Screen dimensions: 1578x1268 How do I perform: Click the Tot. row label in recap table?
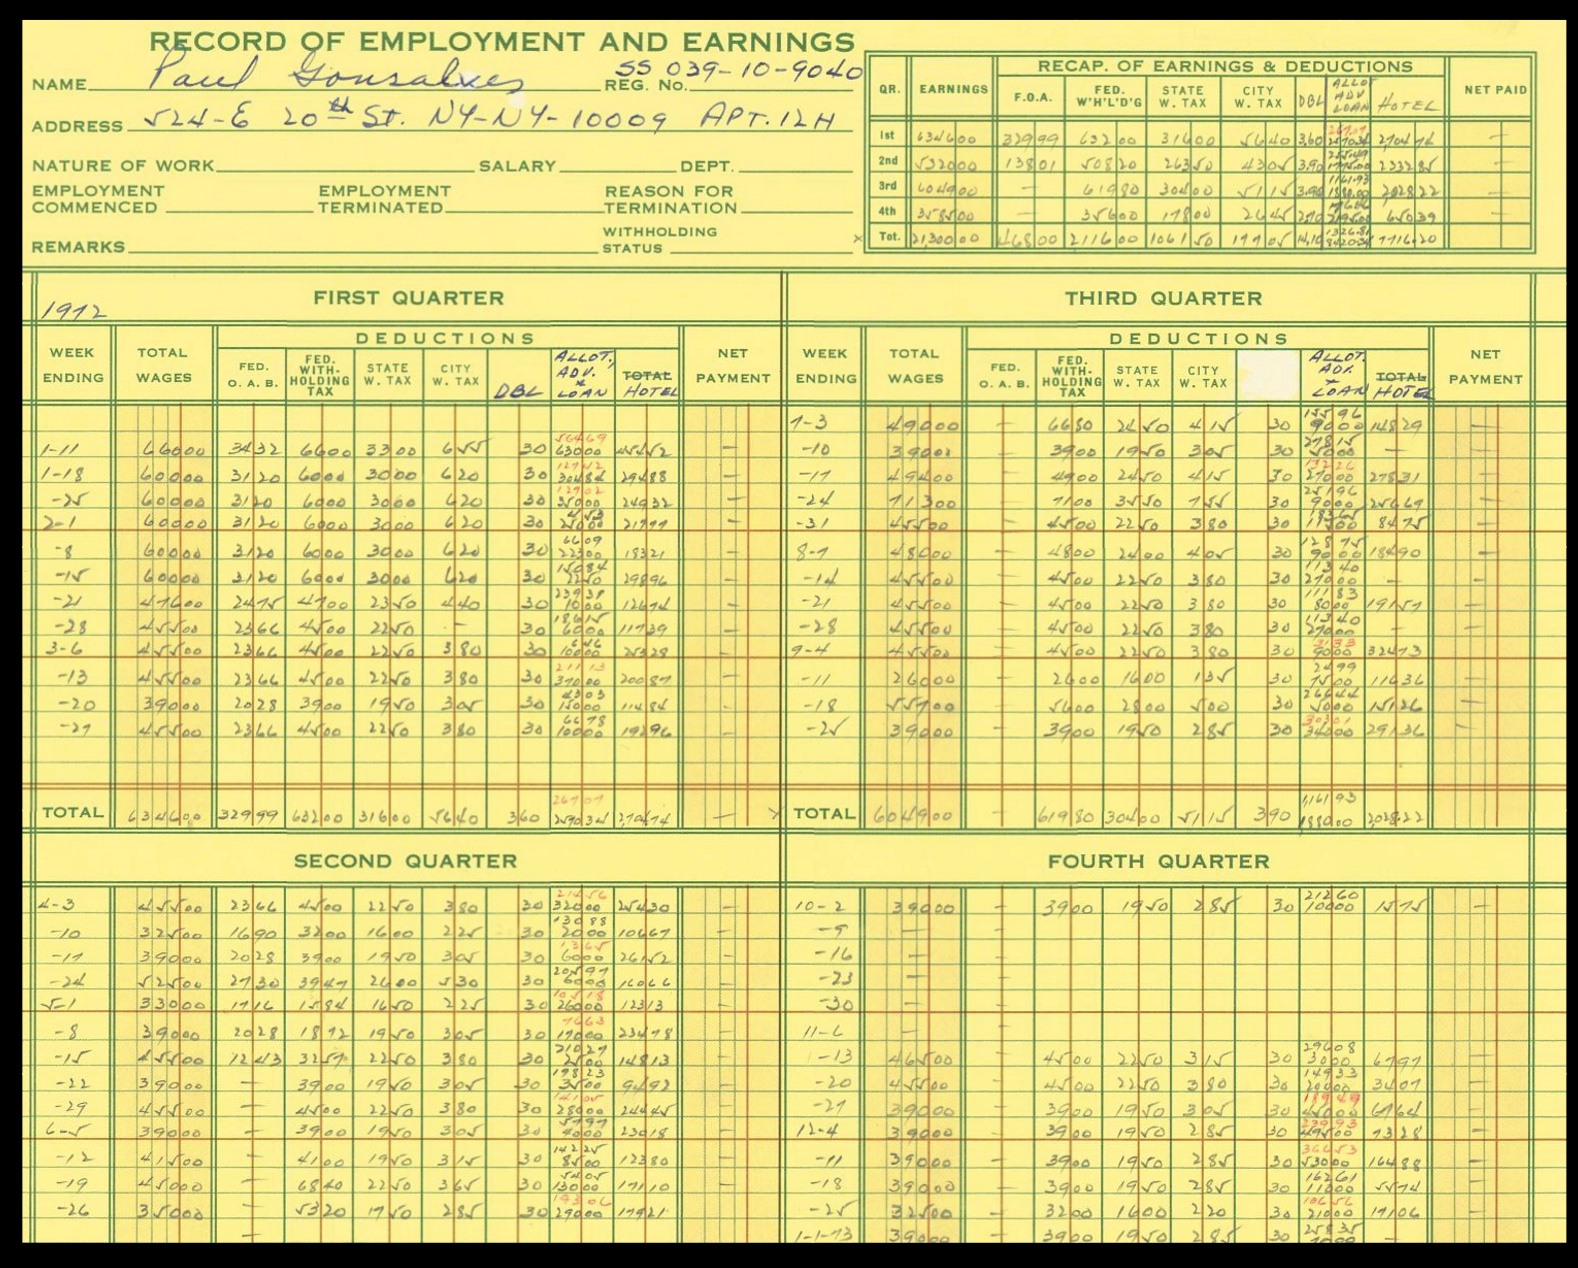tap(888, 238)
